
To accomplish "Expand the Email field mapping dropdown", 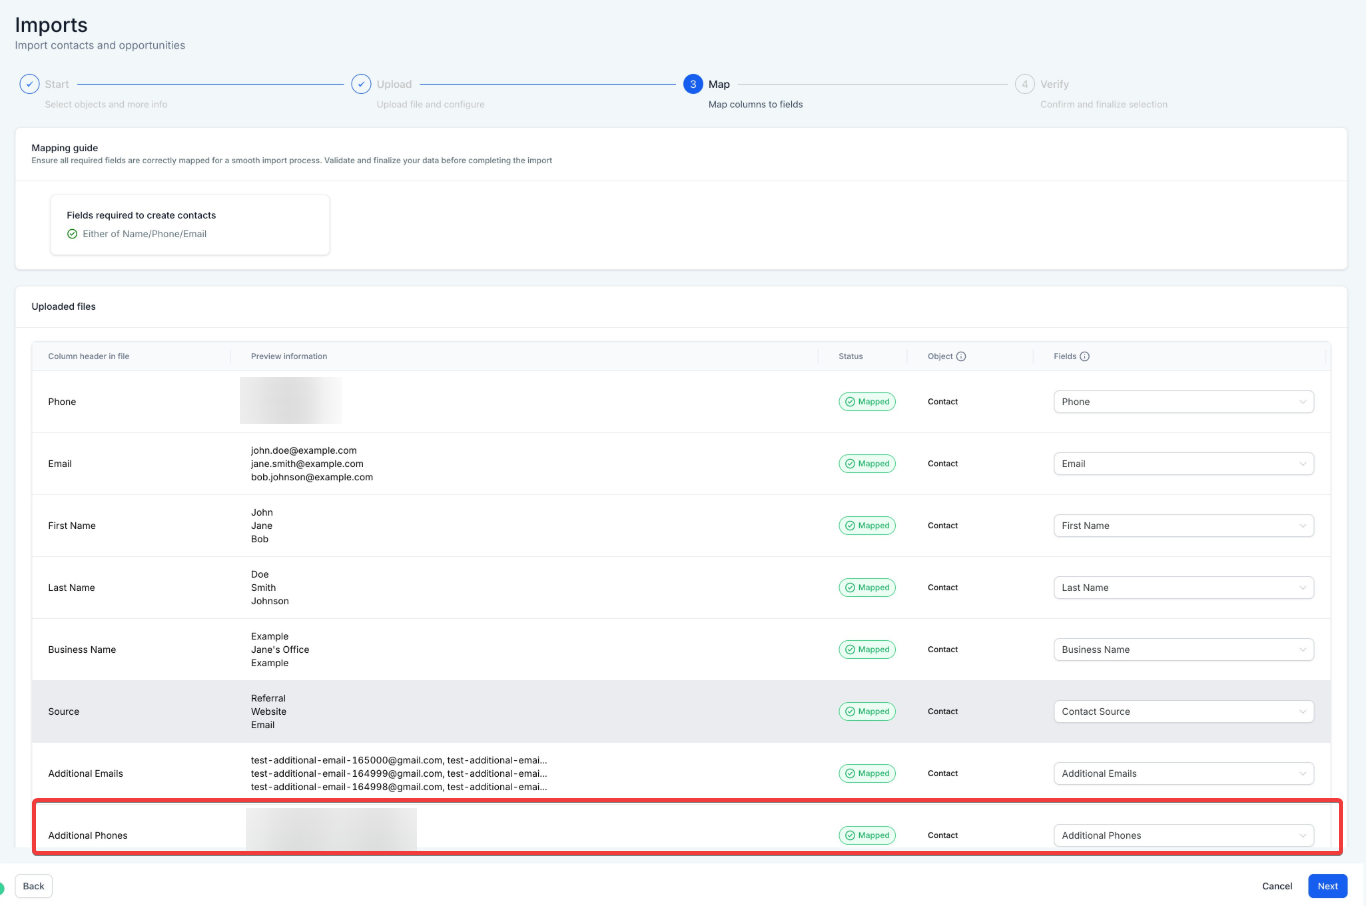I will tap(1183, 464).
